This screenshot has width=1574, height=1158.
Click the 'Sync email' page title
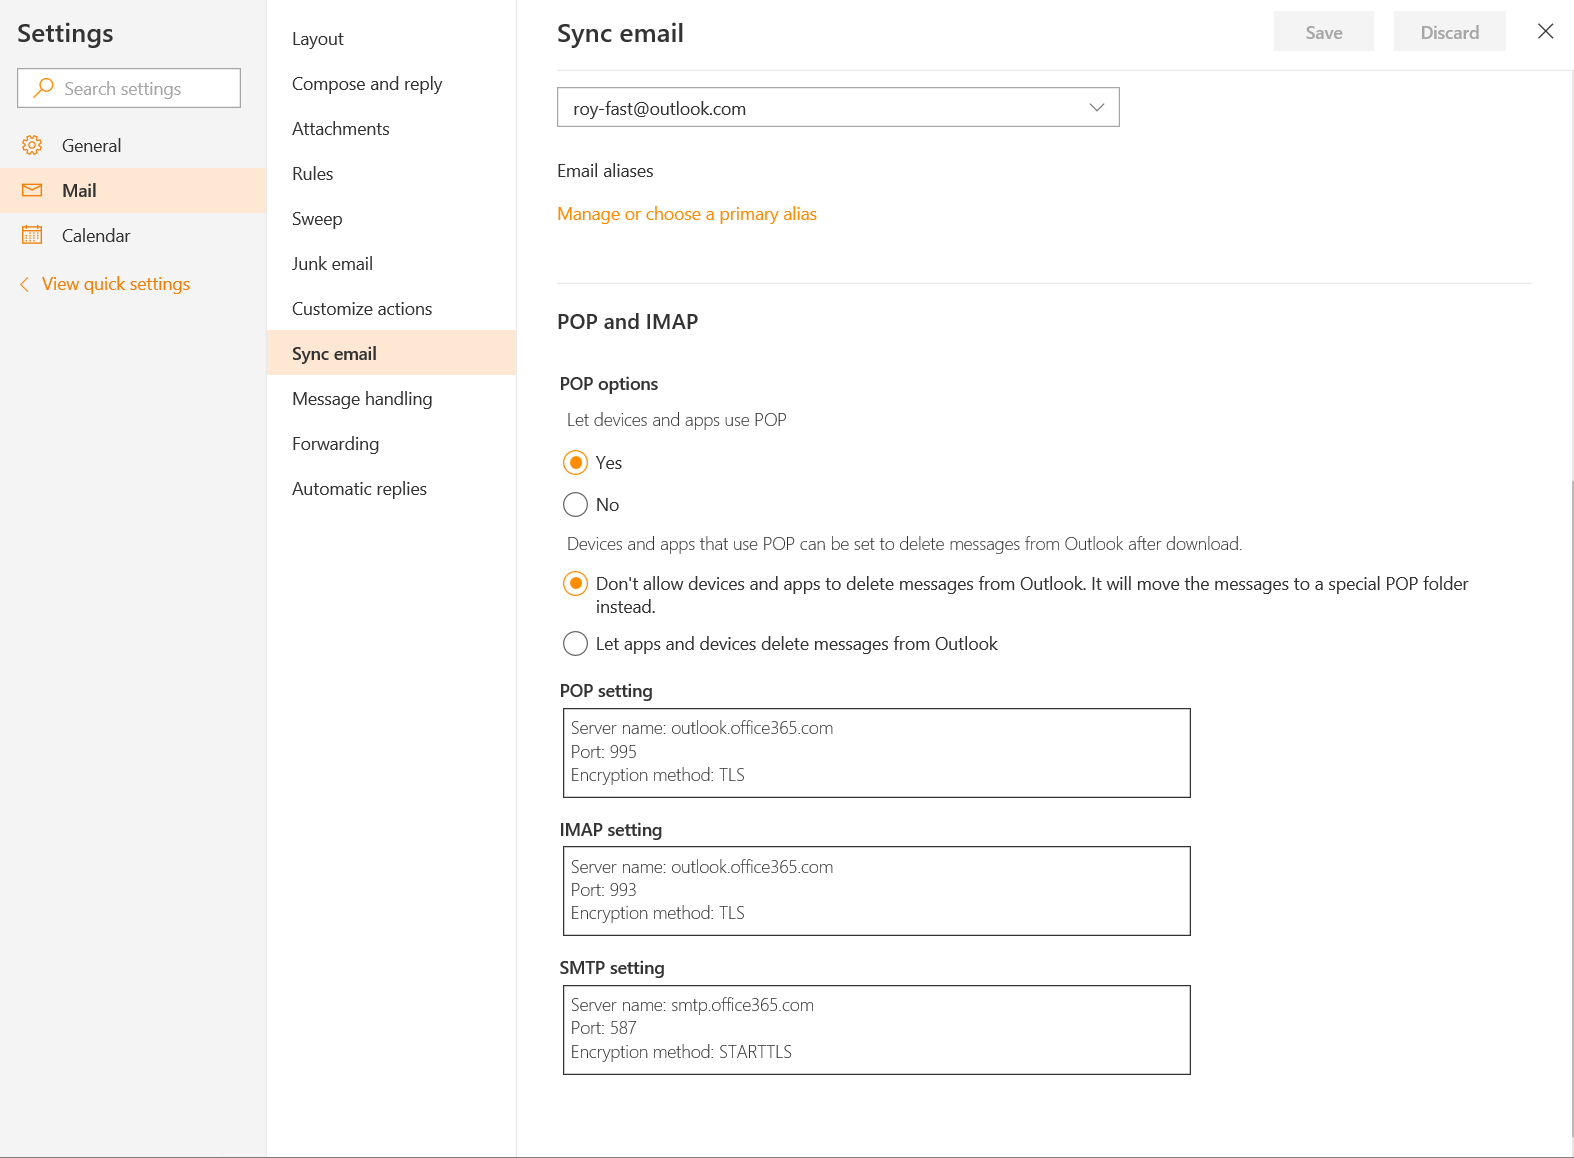click(x=620, y=33)
